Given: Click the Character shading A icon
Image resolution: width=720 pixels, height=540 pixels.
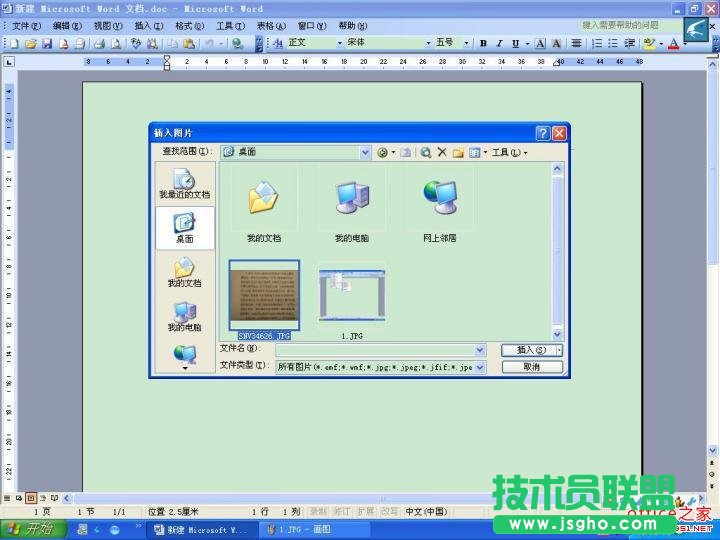Looking at the screenshot, I should pos(556,44).
